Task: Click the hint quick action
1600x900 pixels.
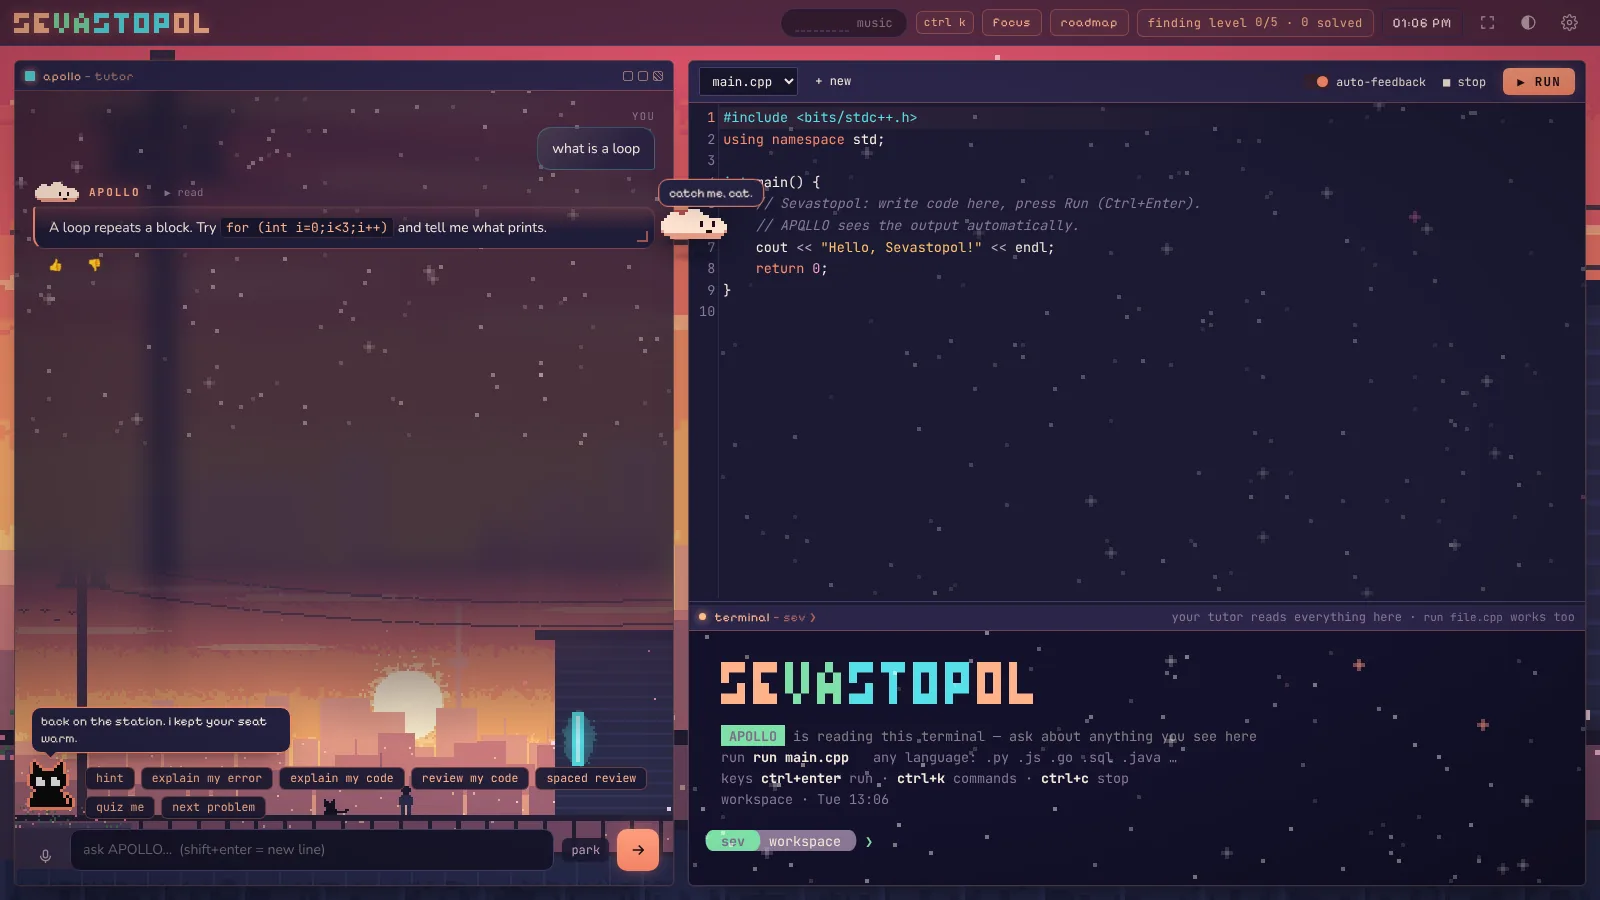Action: click(110, 778)
